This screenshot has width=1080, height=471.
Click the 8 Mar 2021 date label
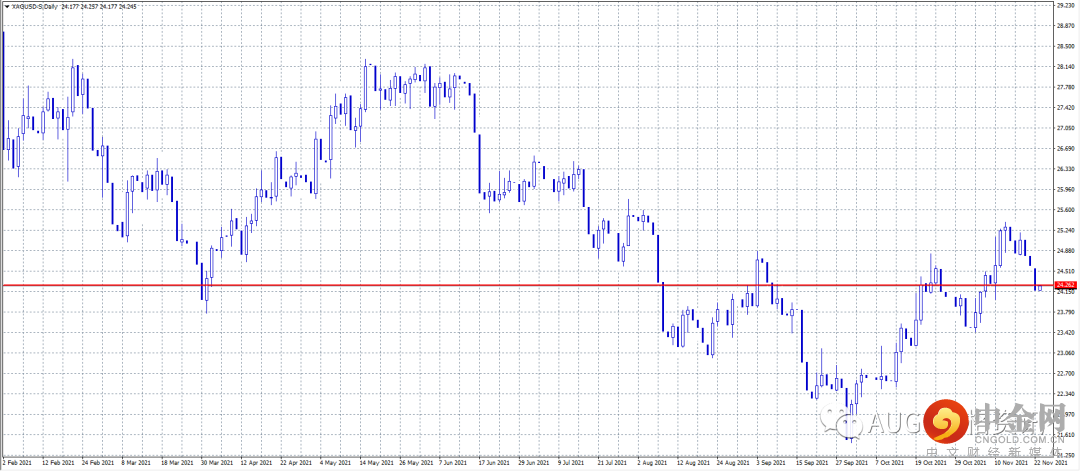(x=138, y=463)
